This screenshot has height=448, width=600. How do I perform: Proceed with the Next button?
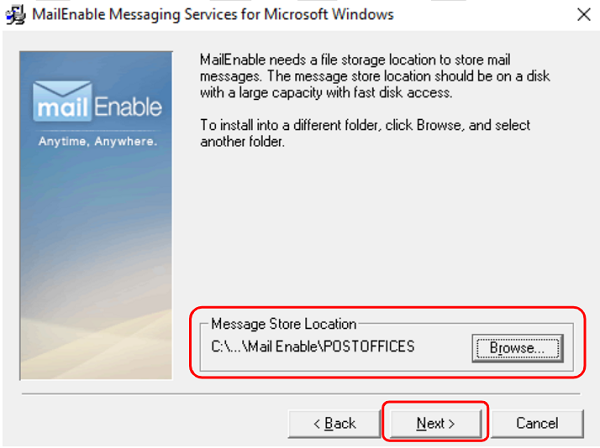click(435, 423)
